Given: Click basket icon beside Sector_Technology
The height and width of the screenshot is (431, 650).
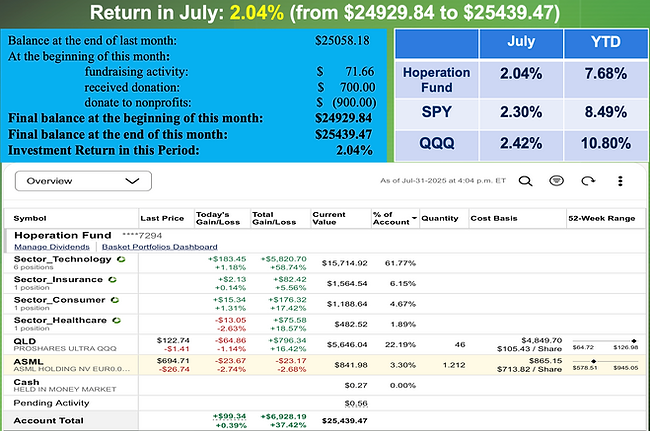Looking at the screenshot, I should [x=121, y=259].
